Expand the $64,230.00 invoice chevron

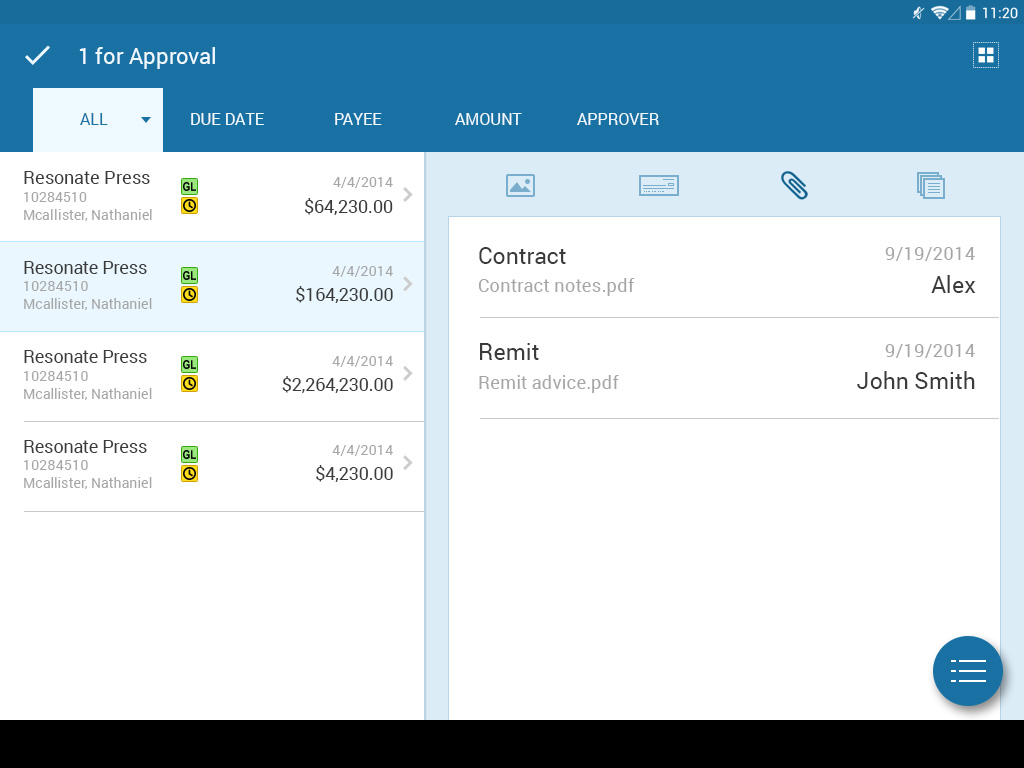(x=407, y=195)
